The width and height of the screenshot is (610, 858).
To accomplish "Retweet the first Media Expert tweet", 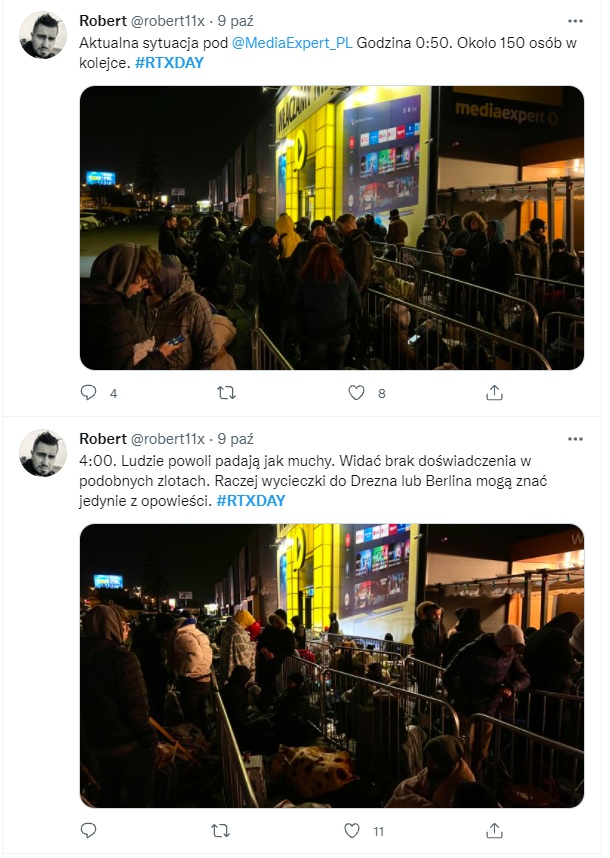I will click(x=226, y=392).
